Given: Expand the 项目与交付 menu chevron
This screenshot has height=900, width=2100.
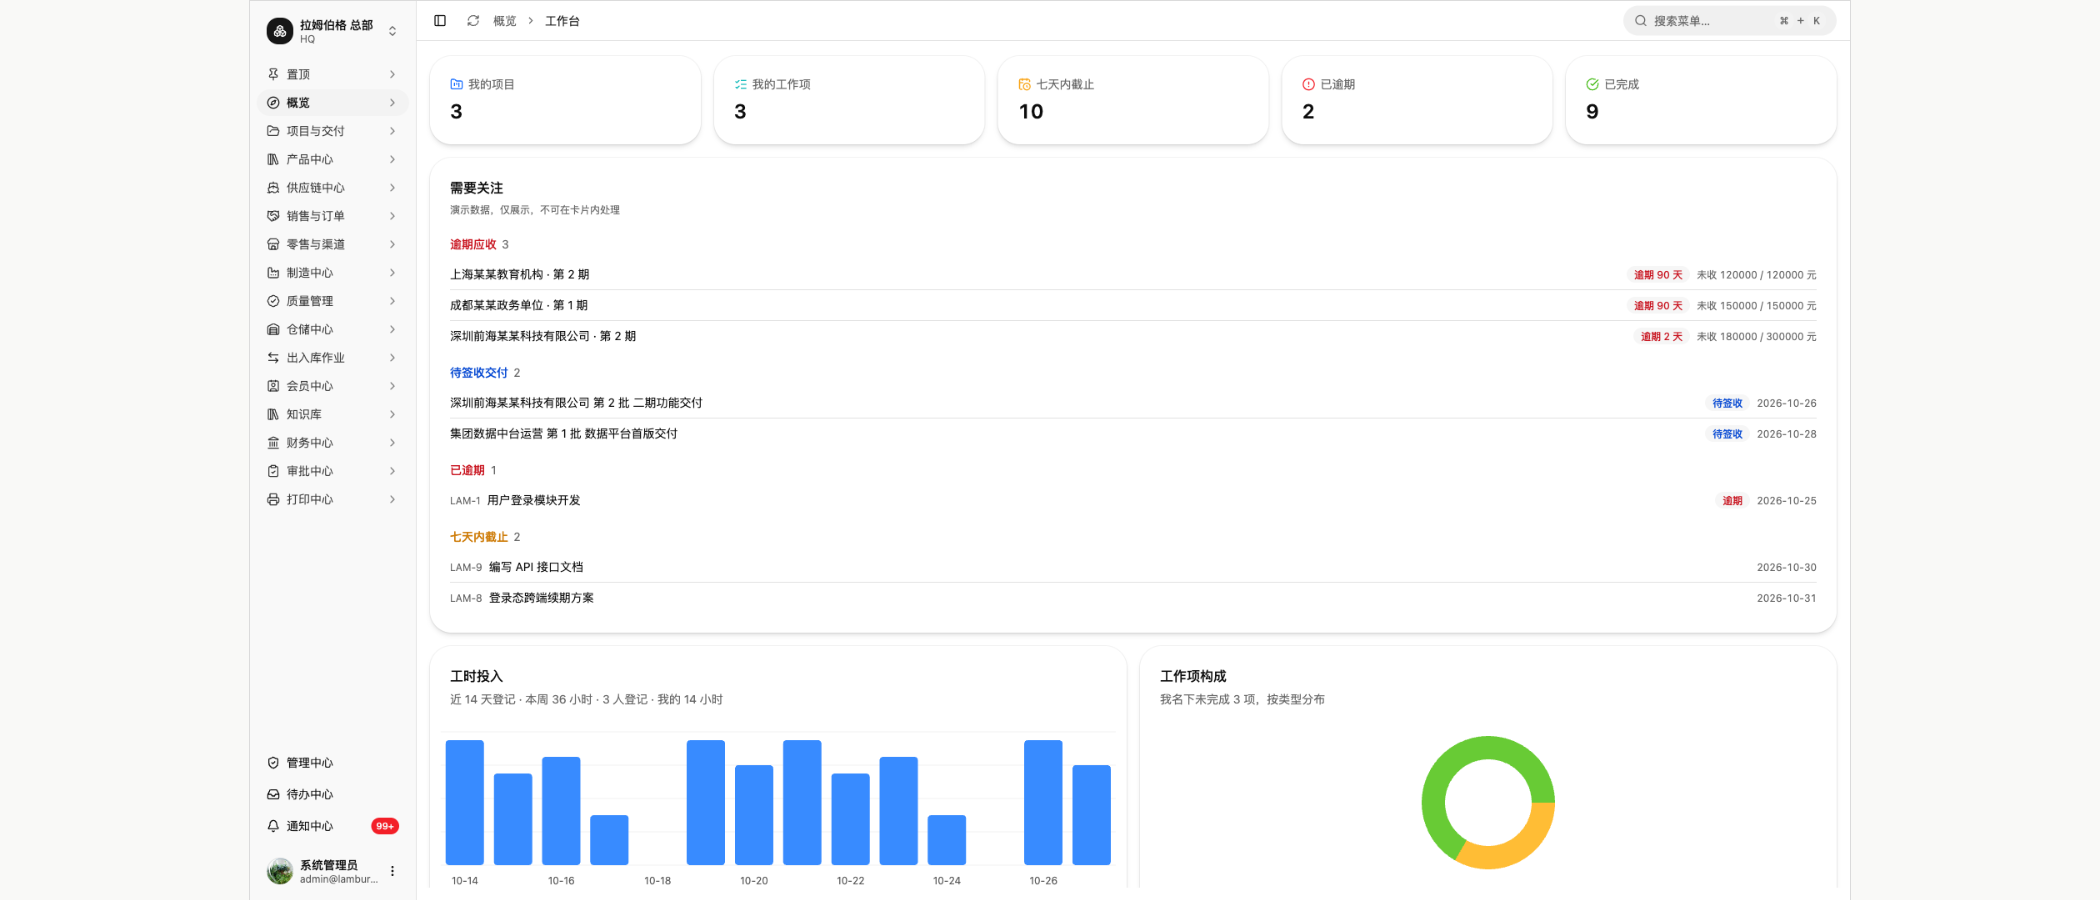Looking at the screenshot, I should click(x=392, y=131).
